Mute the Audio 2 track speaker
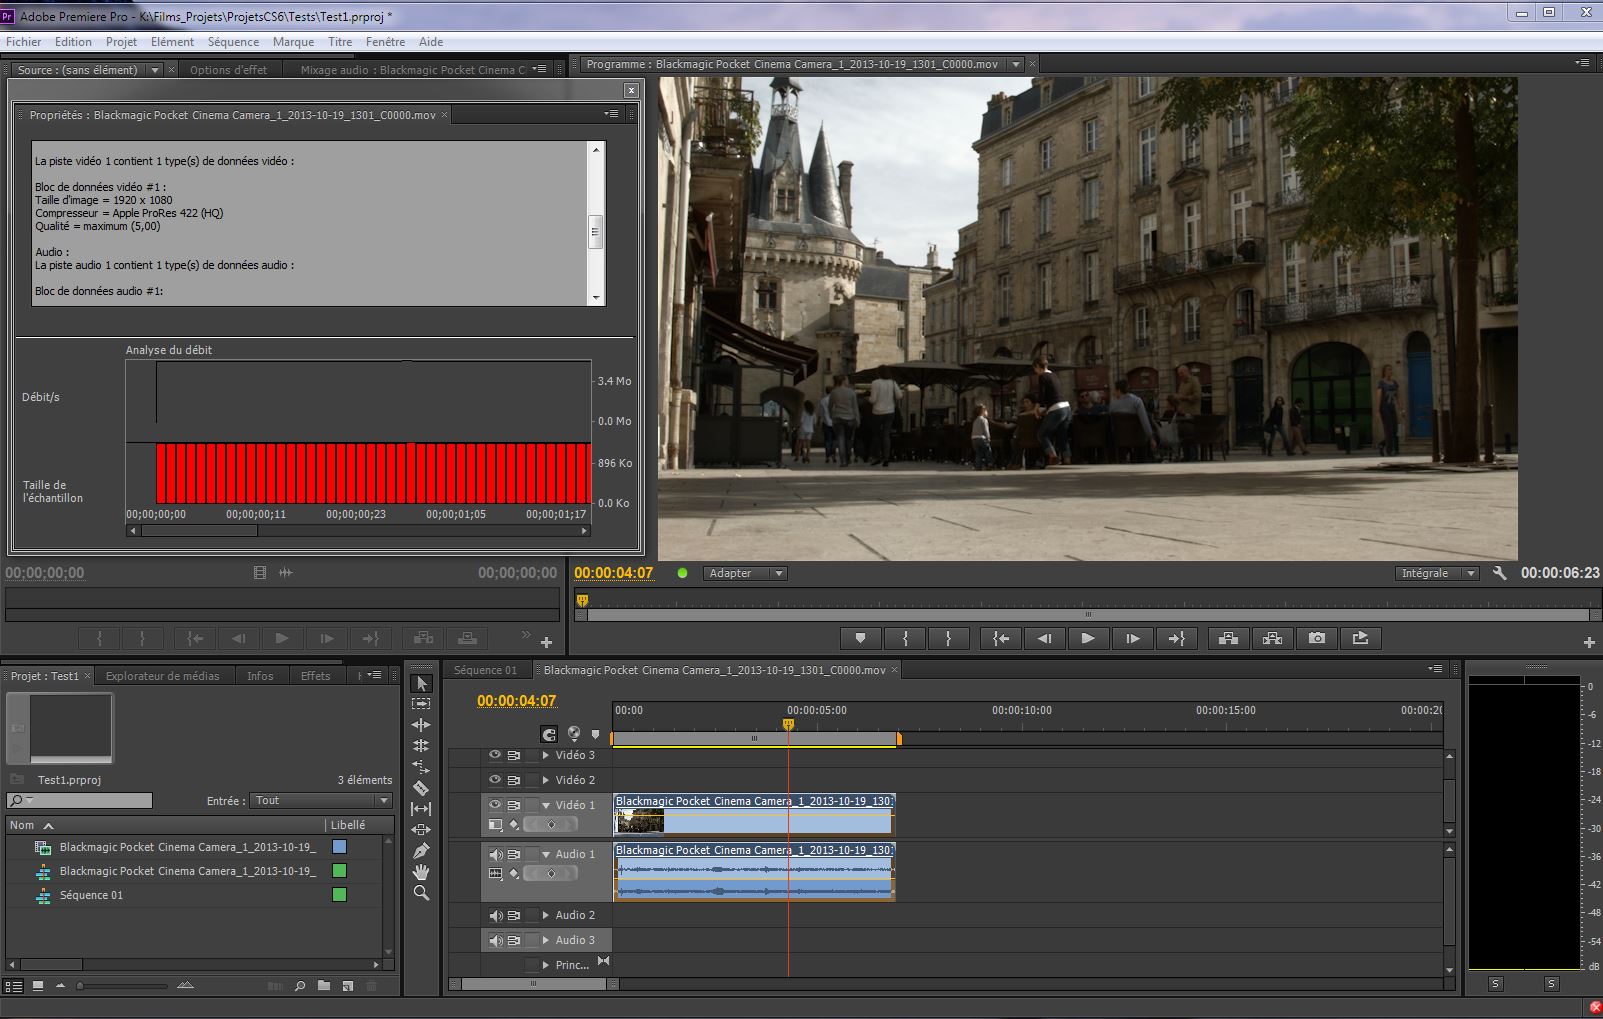The width and height of the screenshot is (1603, 1019). (495, 915)
